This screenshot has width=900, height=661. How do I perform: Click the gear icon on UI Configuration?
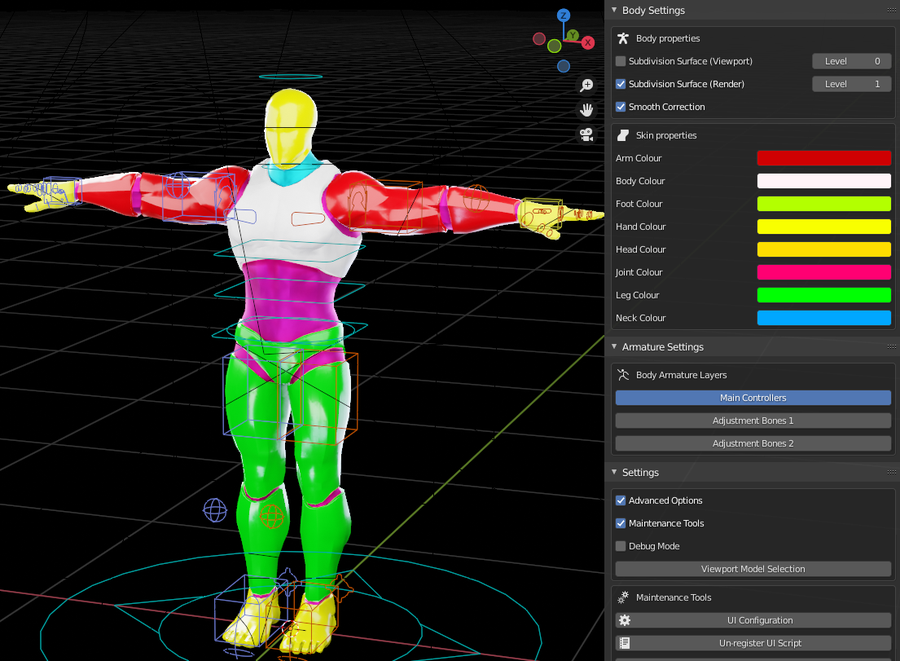(x=624, y=620)
